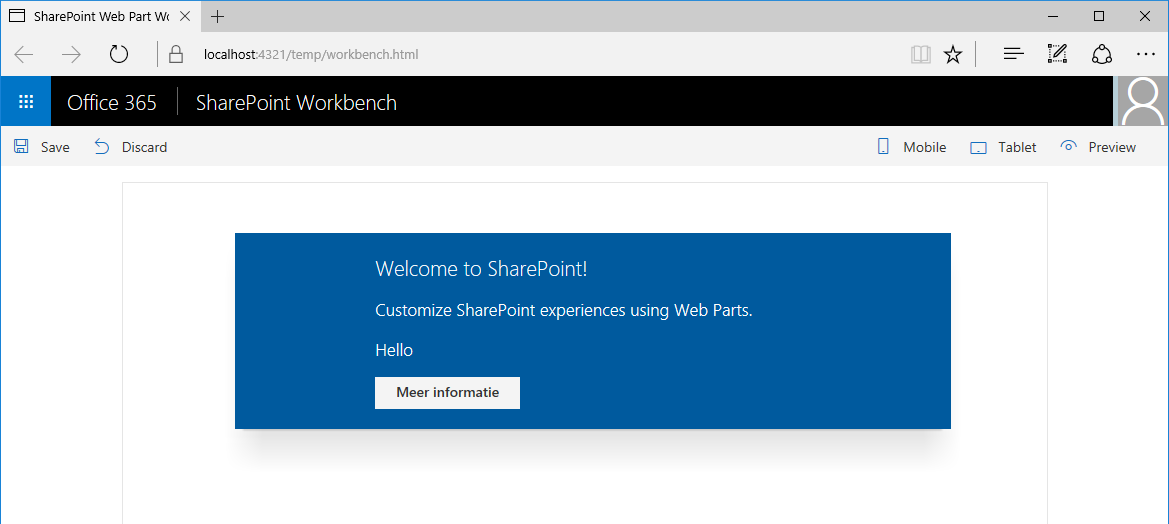Go back to previous page
1169x524 pixels.
pos(25,54)
